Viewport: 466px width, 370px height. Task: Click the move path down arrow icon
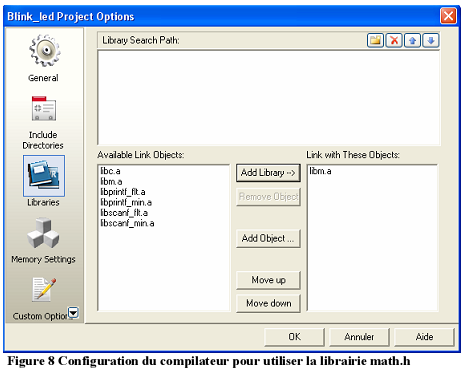point(431,41)
